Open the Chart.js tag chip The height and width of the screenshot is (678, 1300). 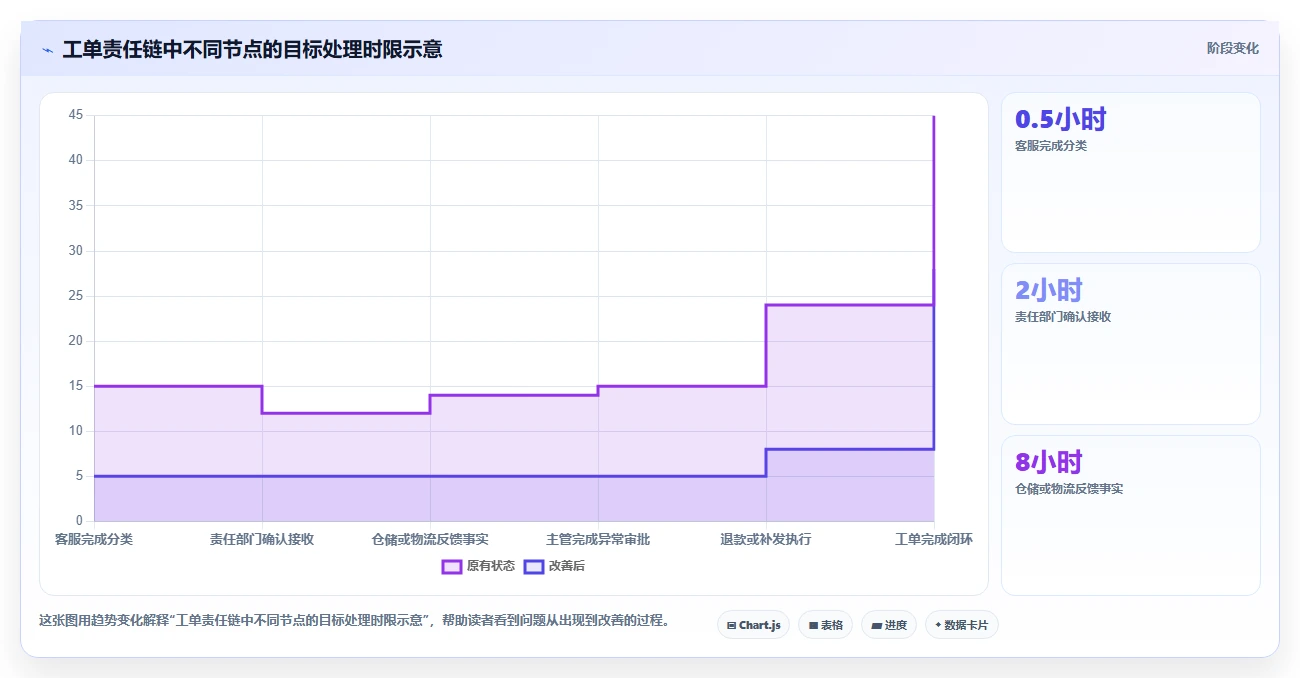[x=753, y=625]
